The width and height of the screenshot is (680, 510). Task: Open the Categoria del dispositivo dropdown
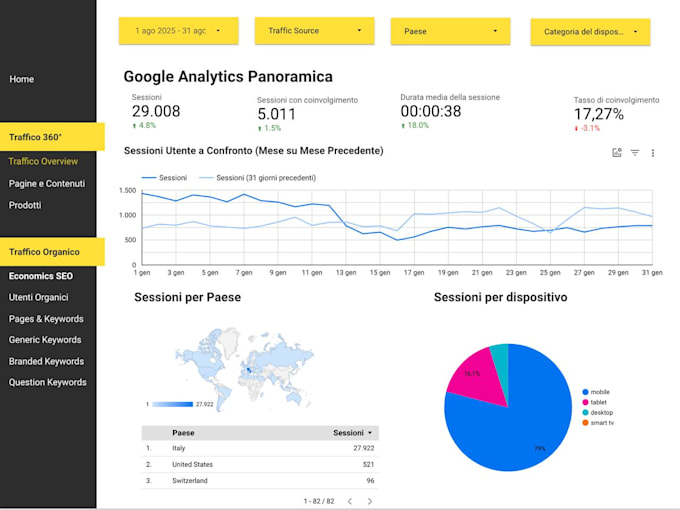[590, 32]
